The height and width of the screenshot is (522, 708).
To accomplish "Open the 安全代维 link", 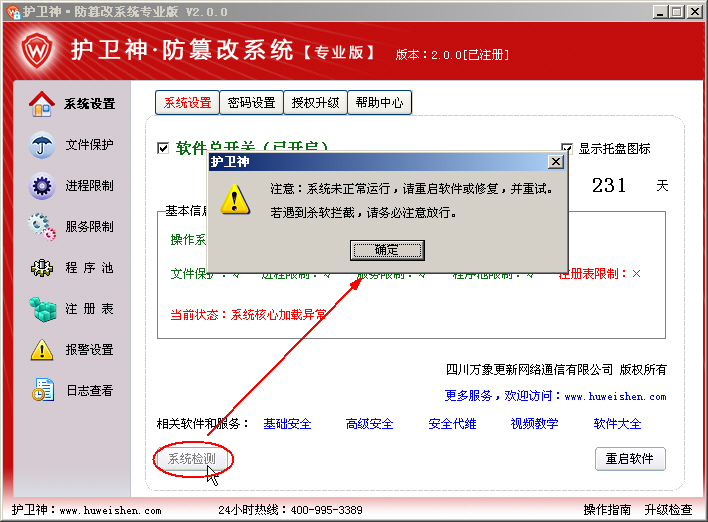I will point(452,424).
